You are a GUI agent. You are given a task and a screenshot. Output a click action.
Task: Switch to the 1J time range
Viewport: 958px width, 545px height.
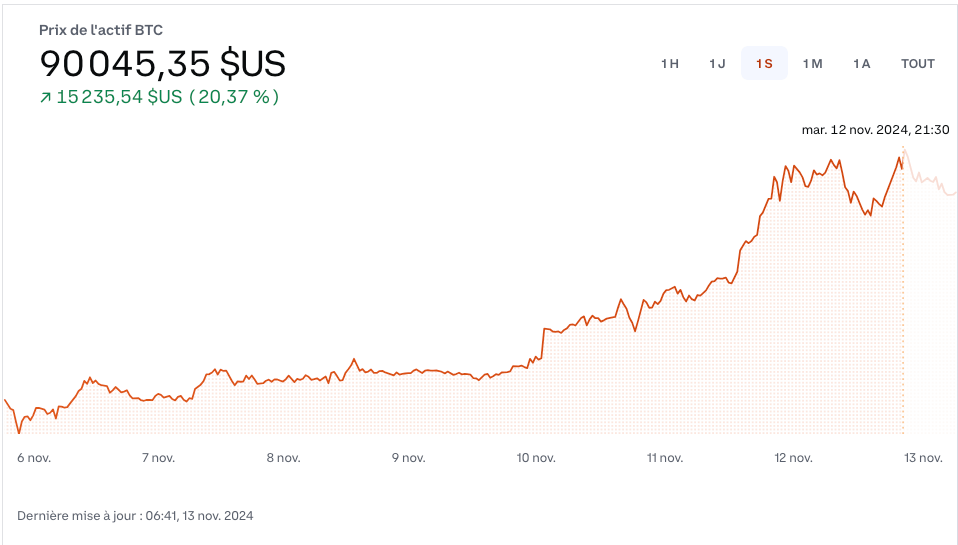click(x=717, y=64)
